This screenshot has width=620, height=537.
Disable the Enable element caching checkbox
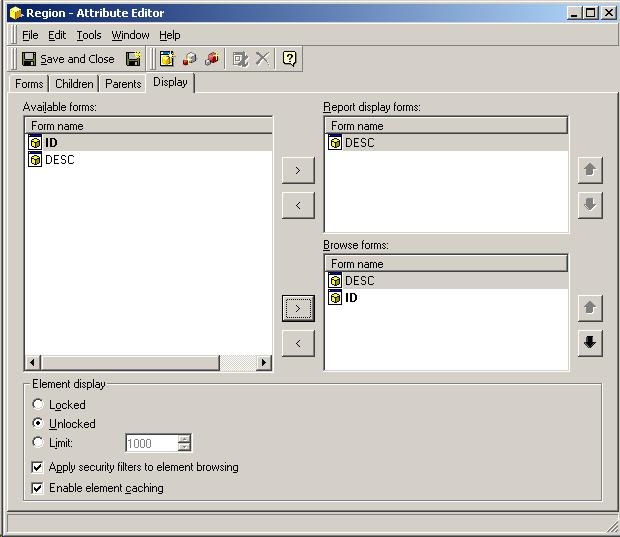(38, 488)
